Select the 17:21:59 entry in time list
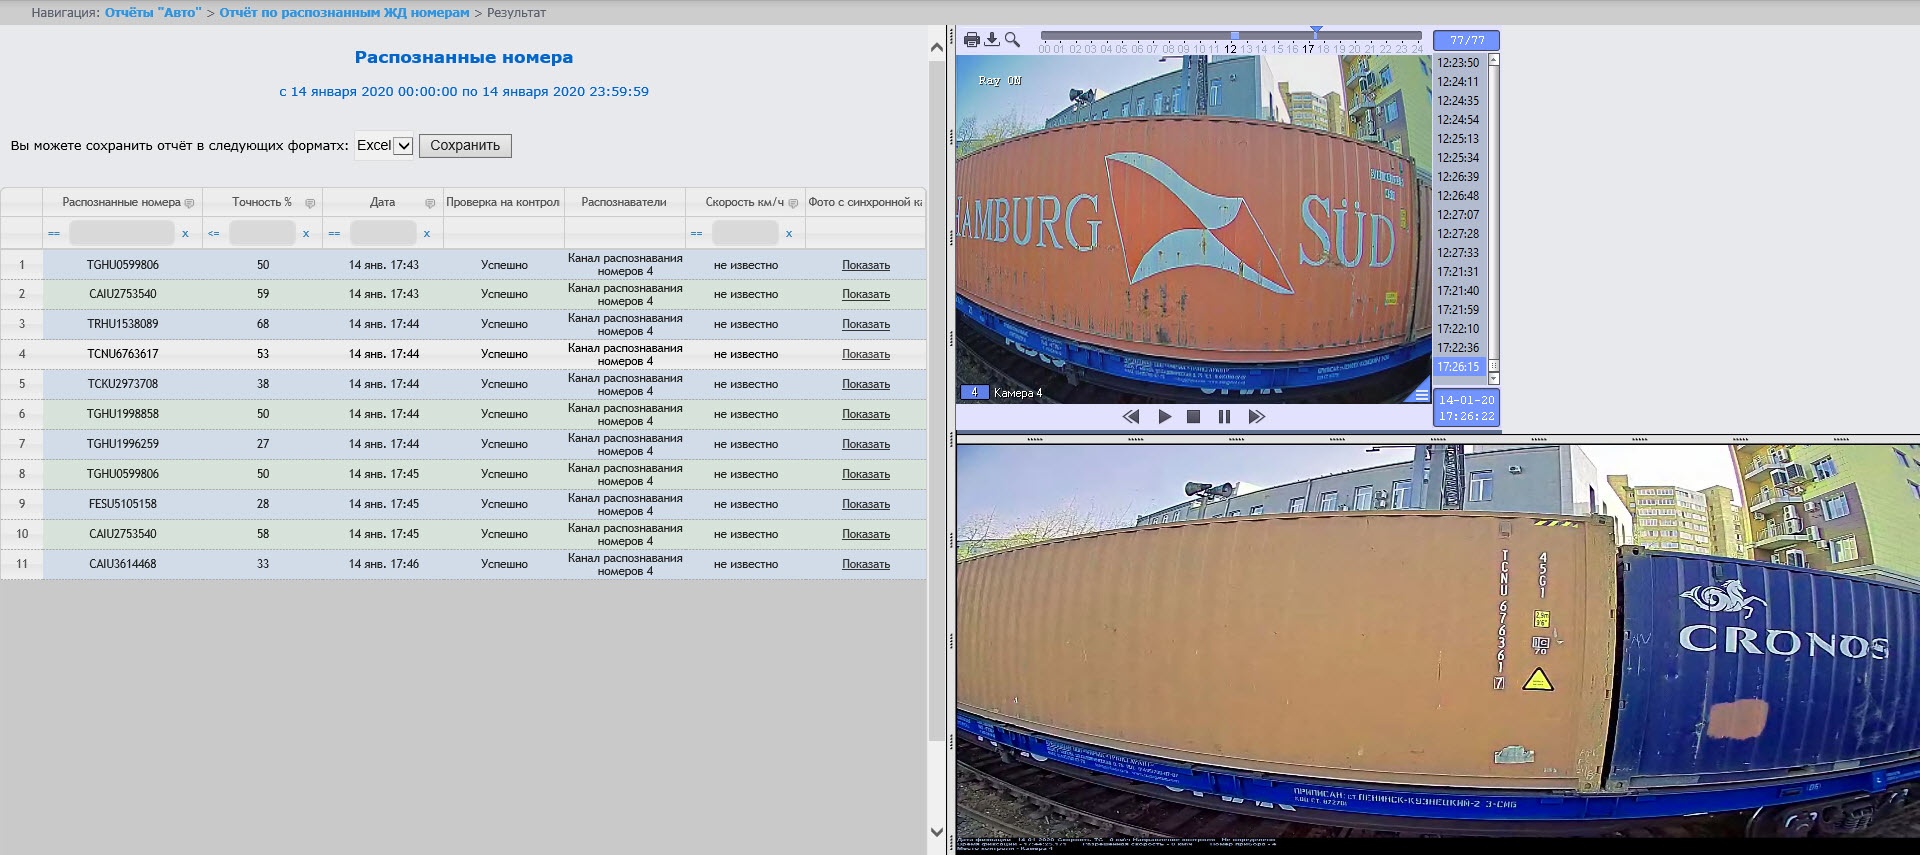 click(1457, 310)
